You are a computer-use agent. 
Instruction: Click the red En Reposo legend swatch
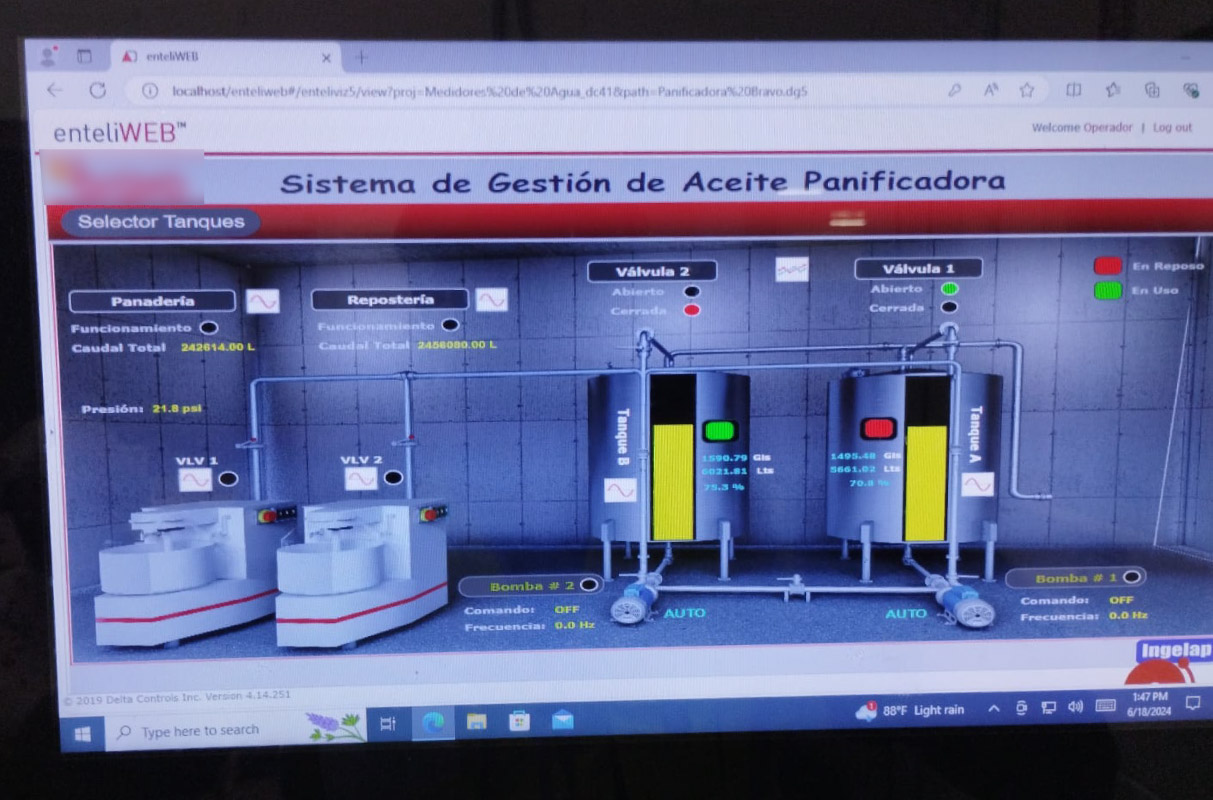coord(1107,266)
